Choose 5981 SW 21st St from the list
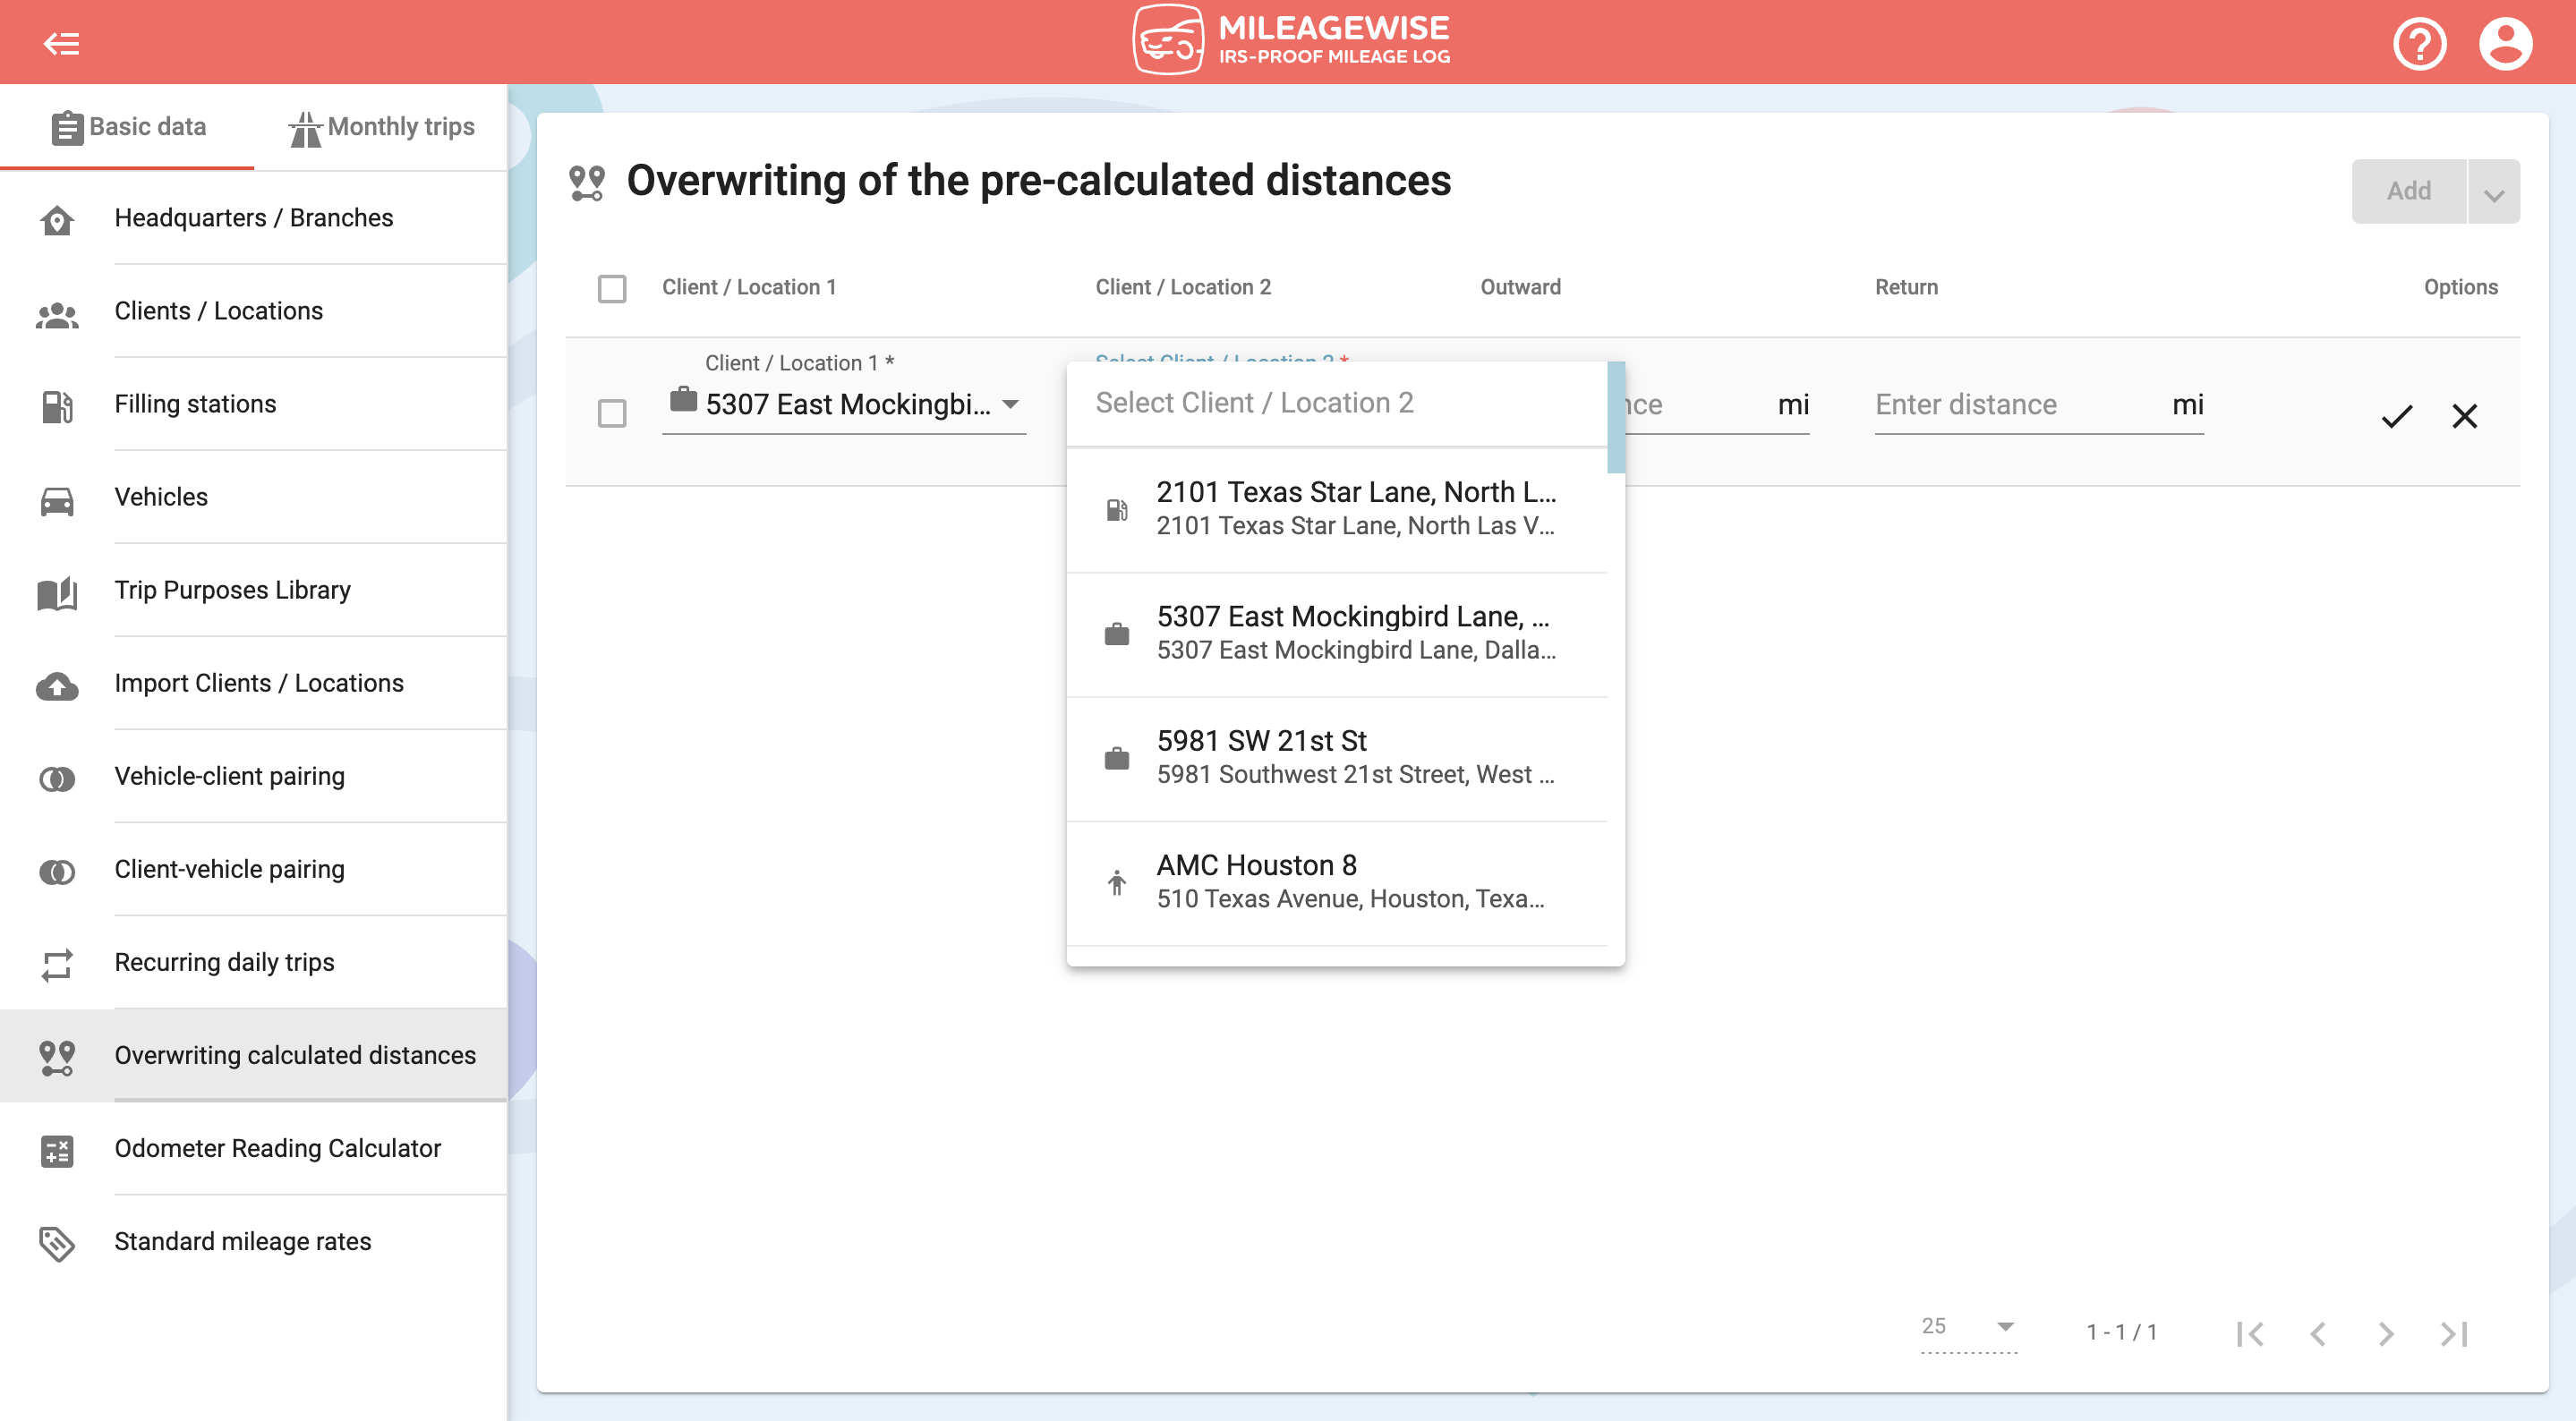 point(1337,757)
